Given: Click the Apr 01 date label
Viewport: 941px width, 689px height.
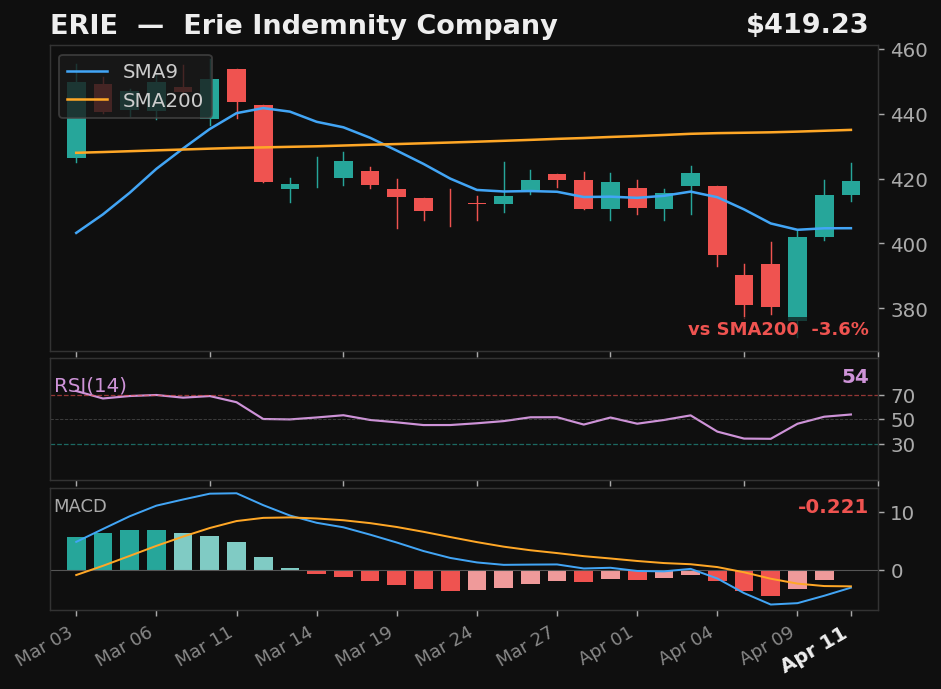Looking at the screenshot, I should coord(607,645).
